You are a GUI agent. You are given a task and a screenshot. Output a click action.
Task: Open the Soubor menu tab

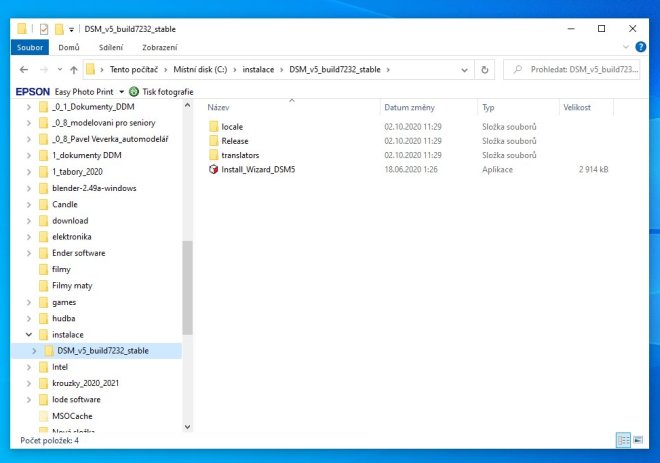click(30, 47)
